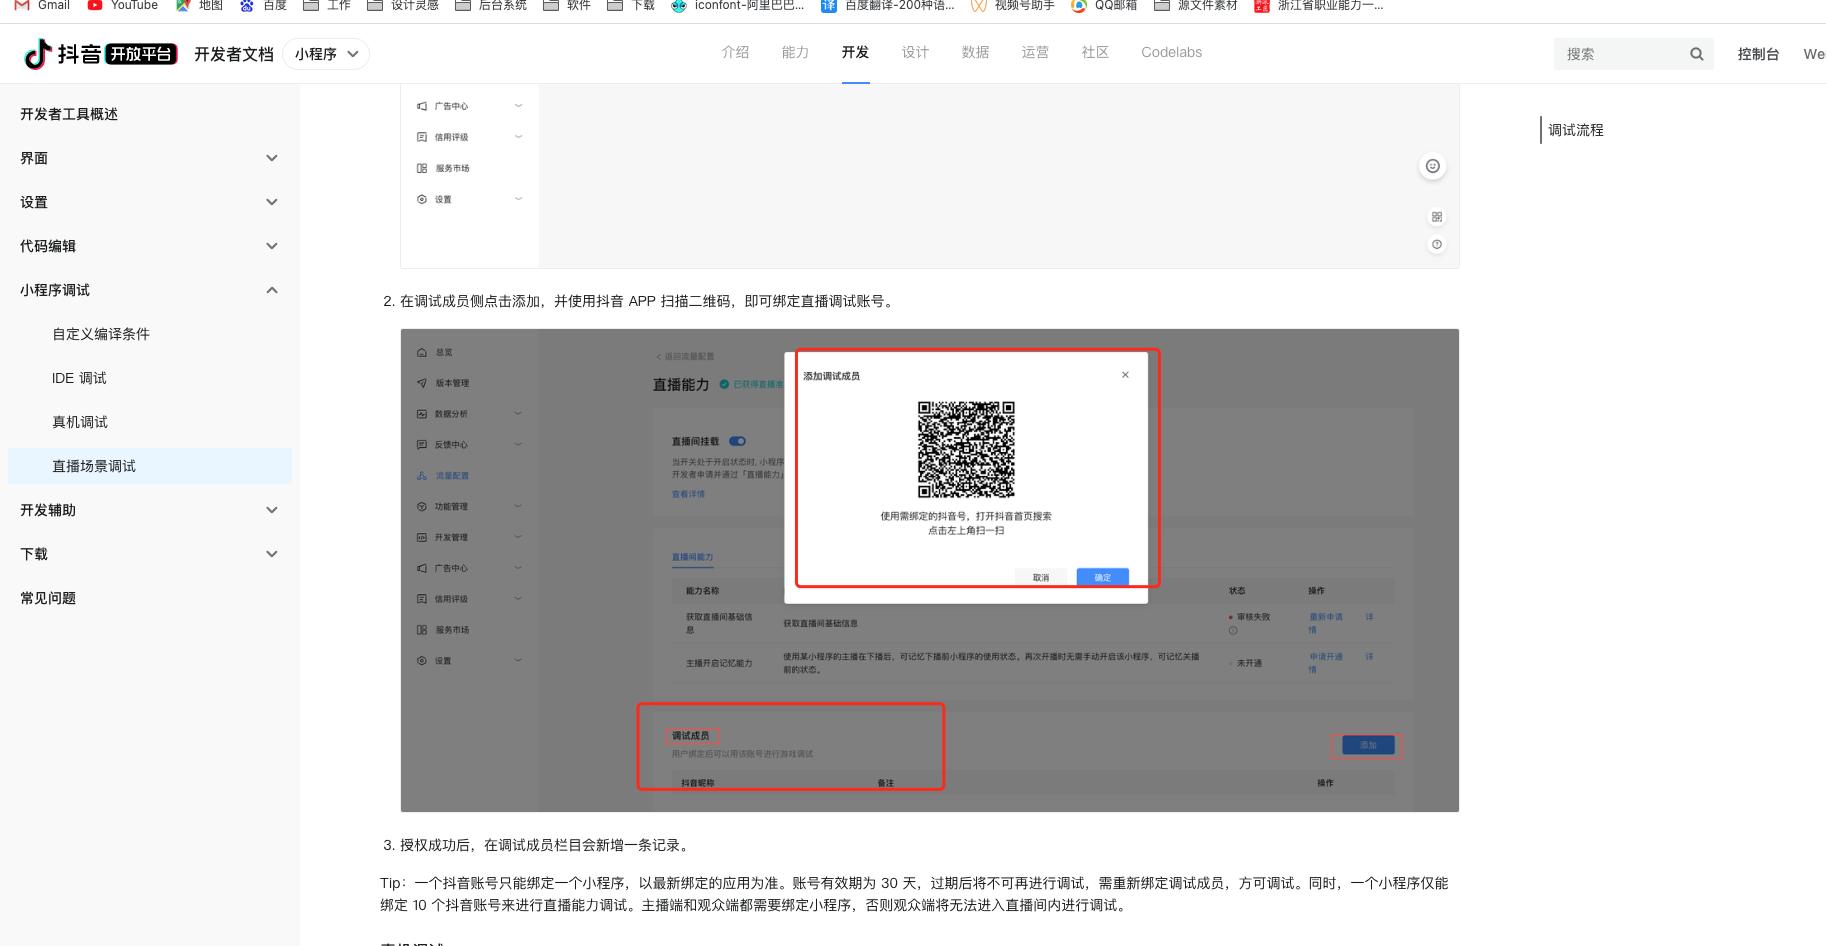
Task: Switch to the 能力 nav tab
Action: [795, 52]
